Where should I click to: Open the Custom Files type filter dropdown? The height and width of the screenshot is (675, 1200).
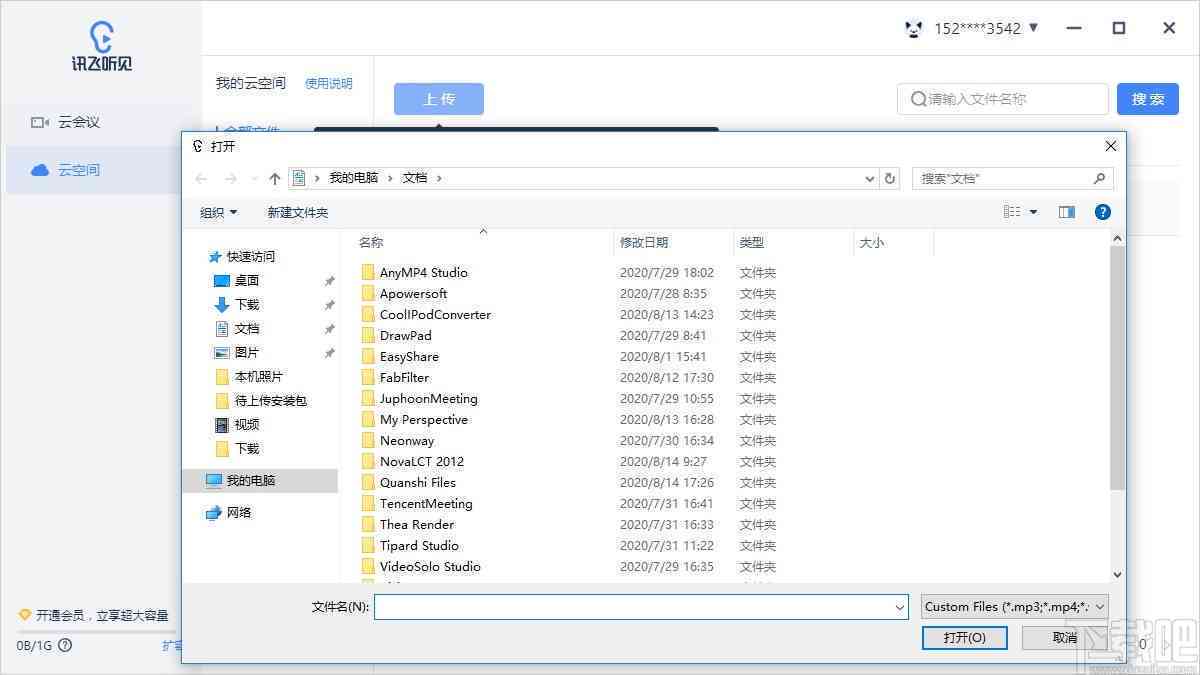(1015, 606)
